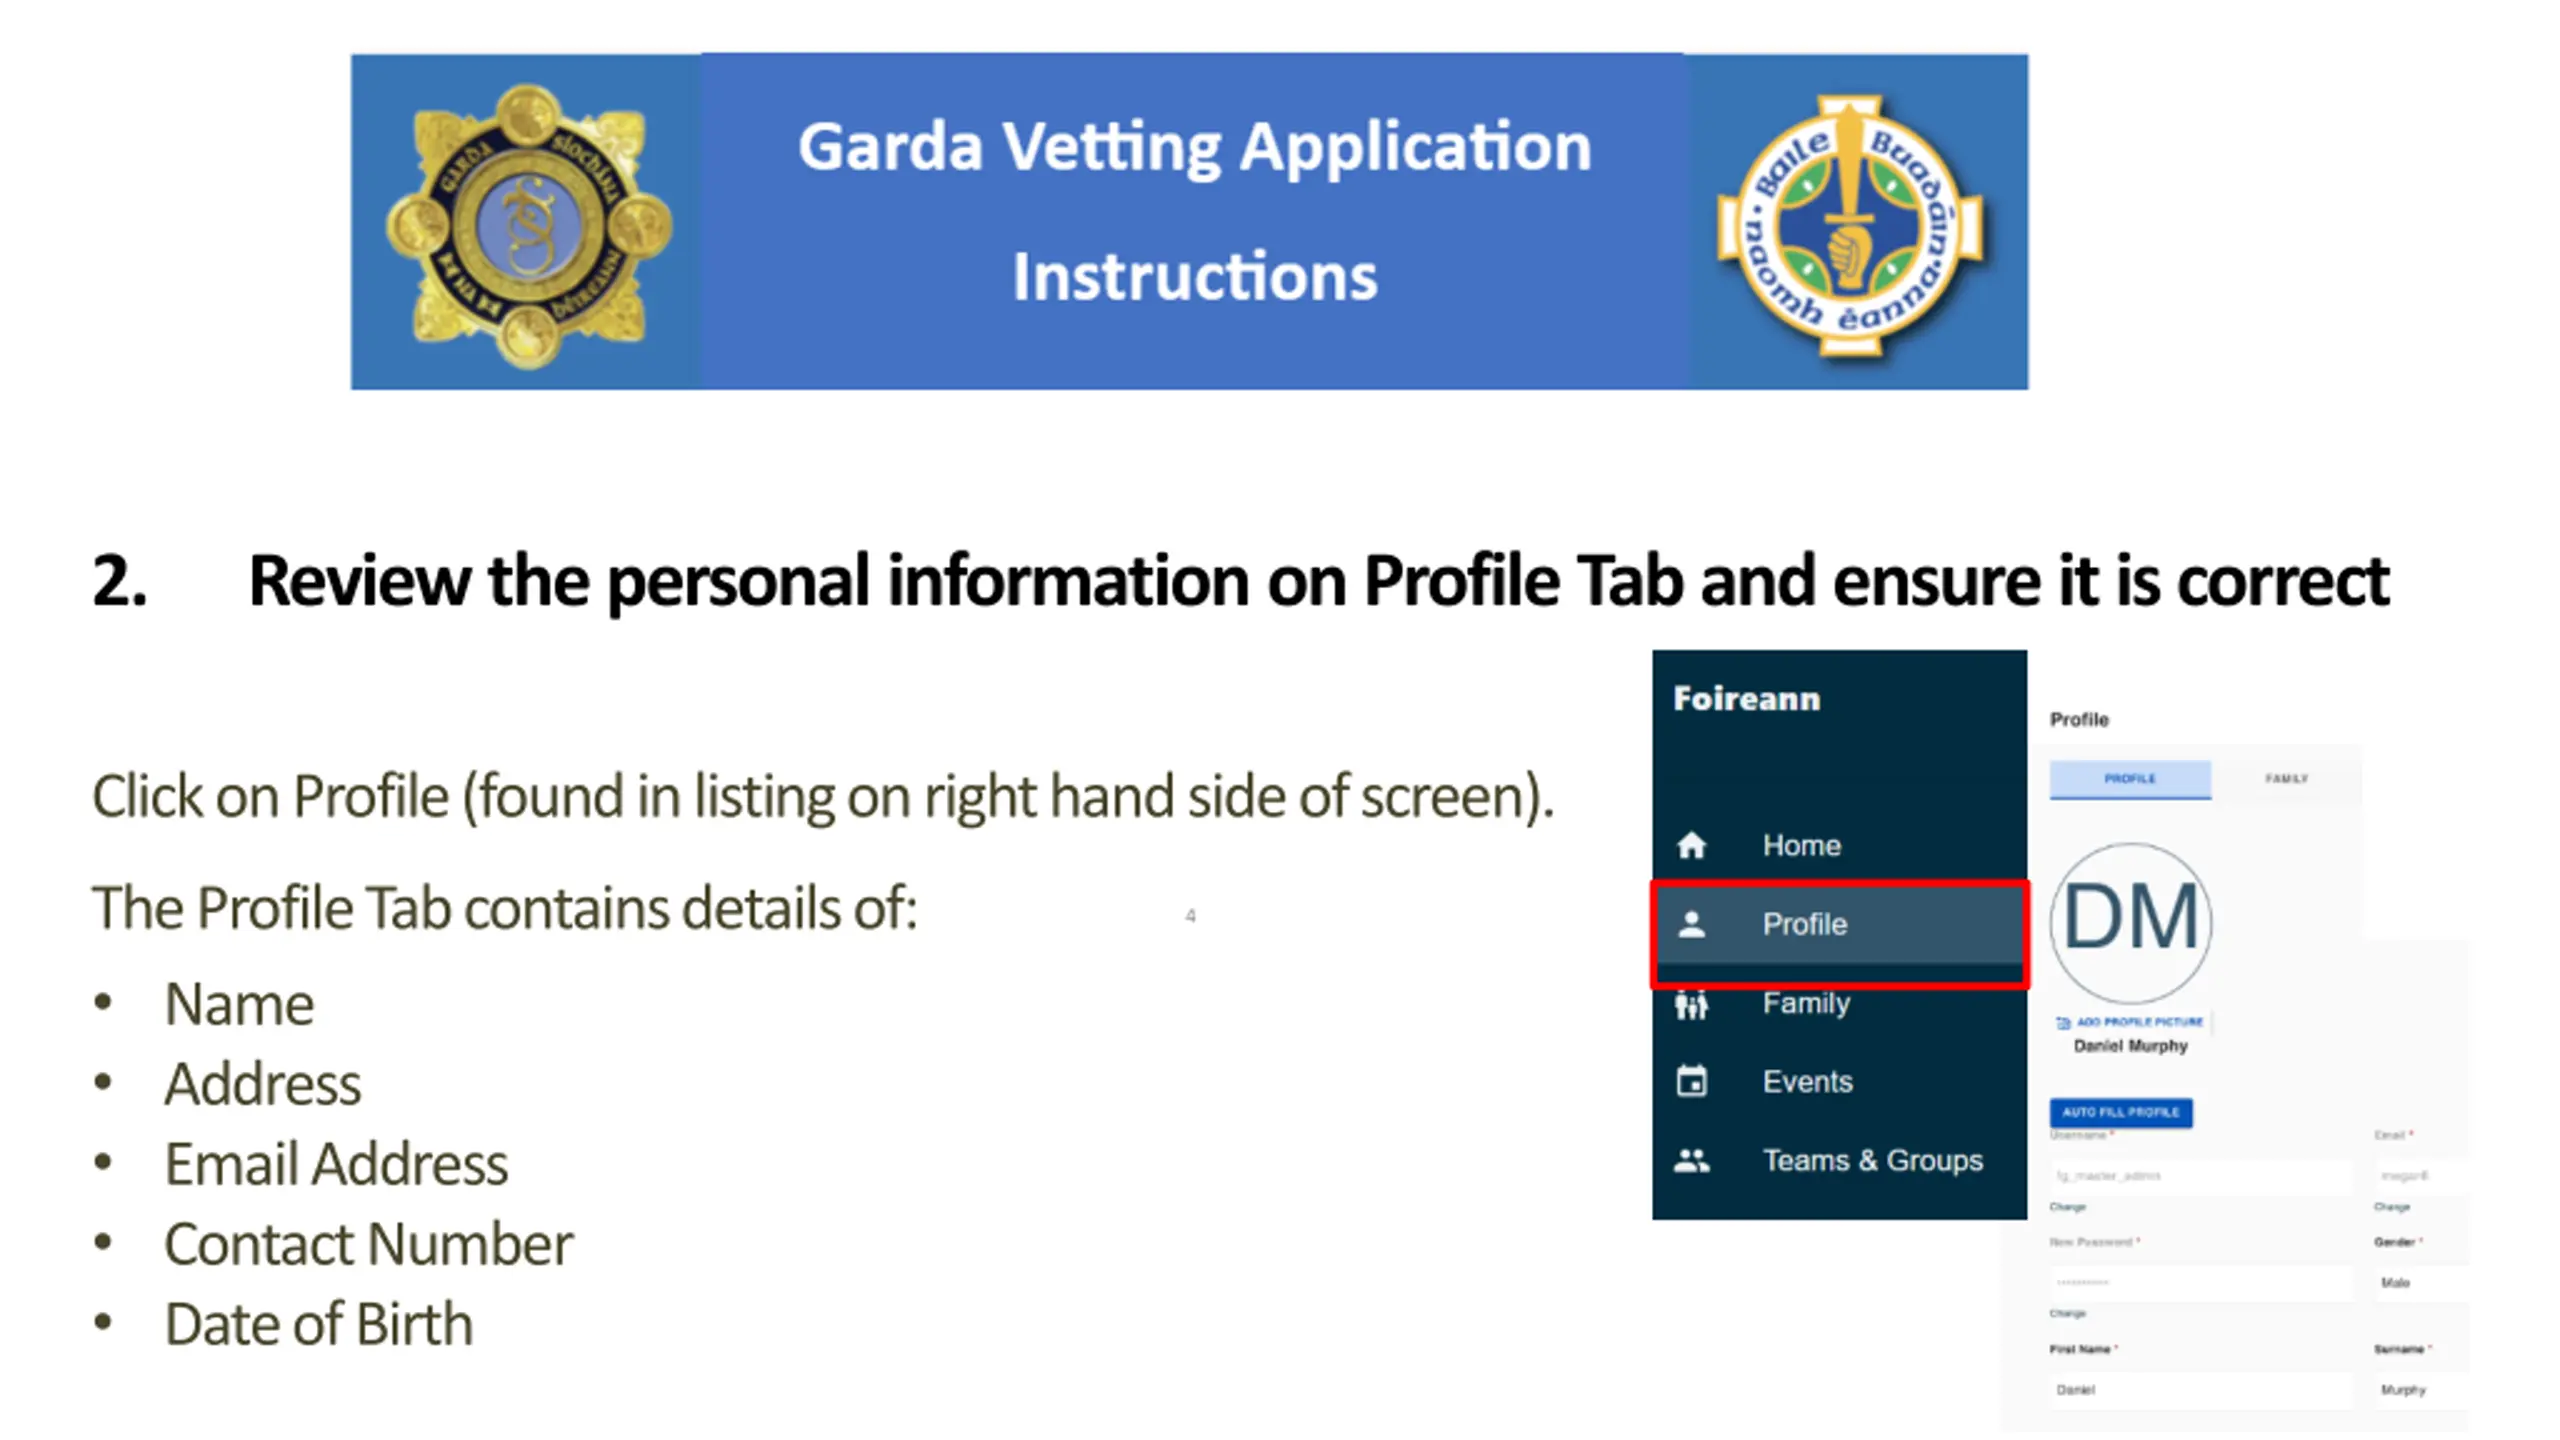Click the Change link under Username
Screen dimensions: 2560x1440
2068,1207
